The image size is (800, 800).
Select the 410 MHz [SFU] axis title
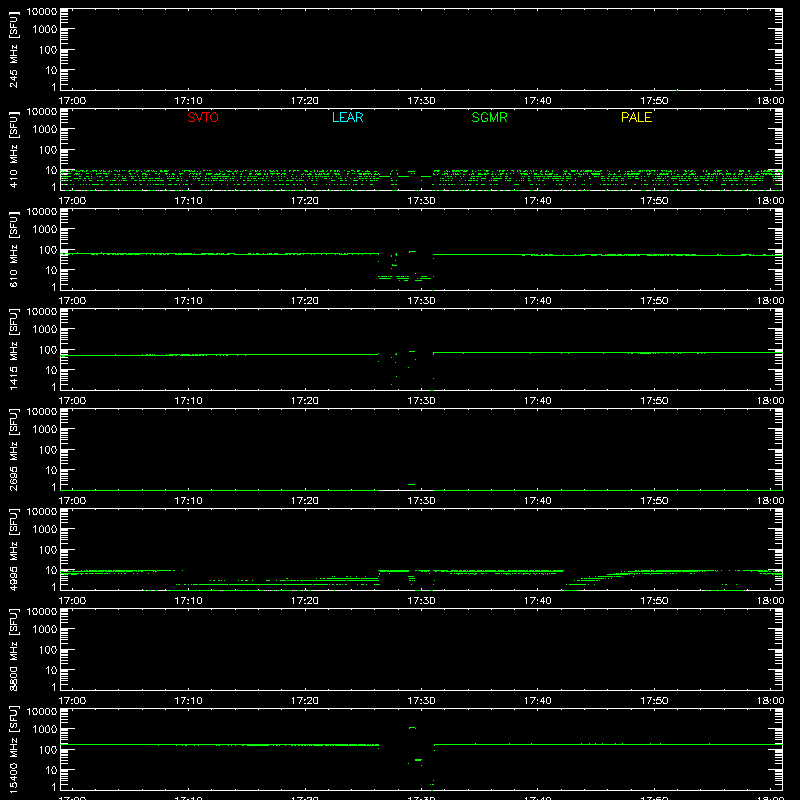(x=13, y=149)
